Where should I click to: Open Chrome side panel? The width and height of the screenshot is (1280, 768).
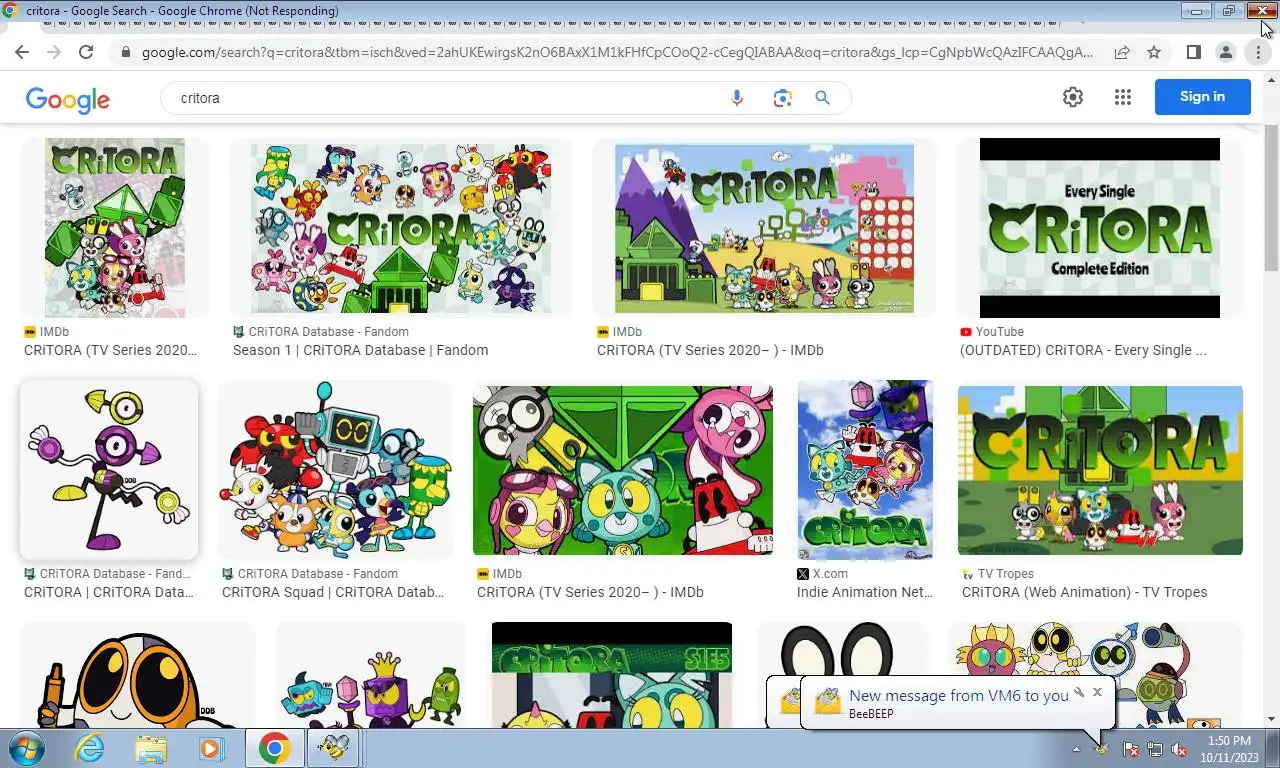(x=1193, y=52)
